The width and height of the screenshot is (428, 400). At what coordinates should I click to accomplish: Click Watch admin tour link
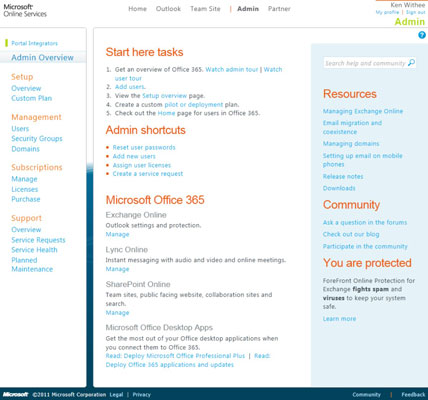click(x=232, y=69)
